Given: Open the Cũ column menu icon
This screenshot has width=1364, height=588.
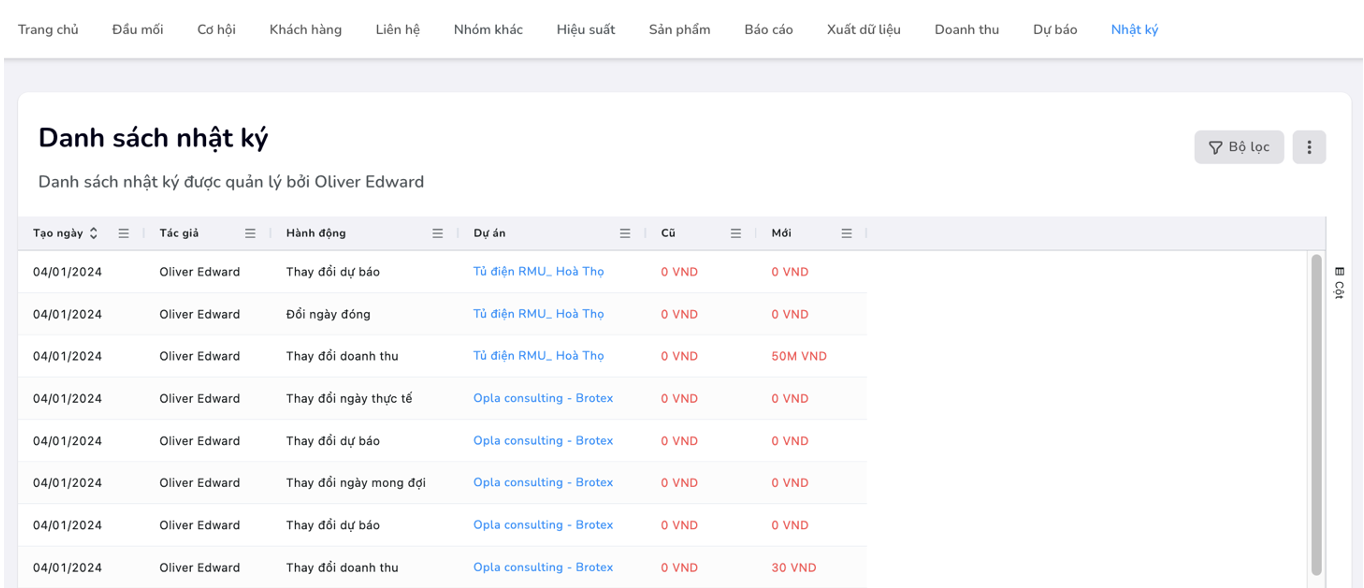Looking at the screenshot, I should (736, 233).
